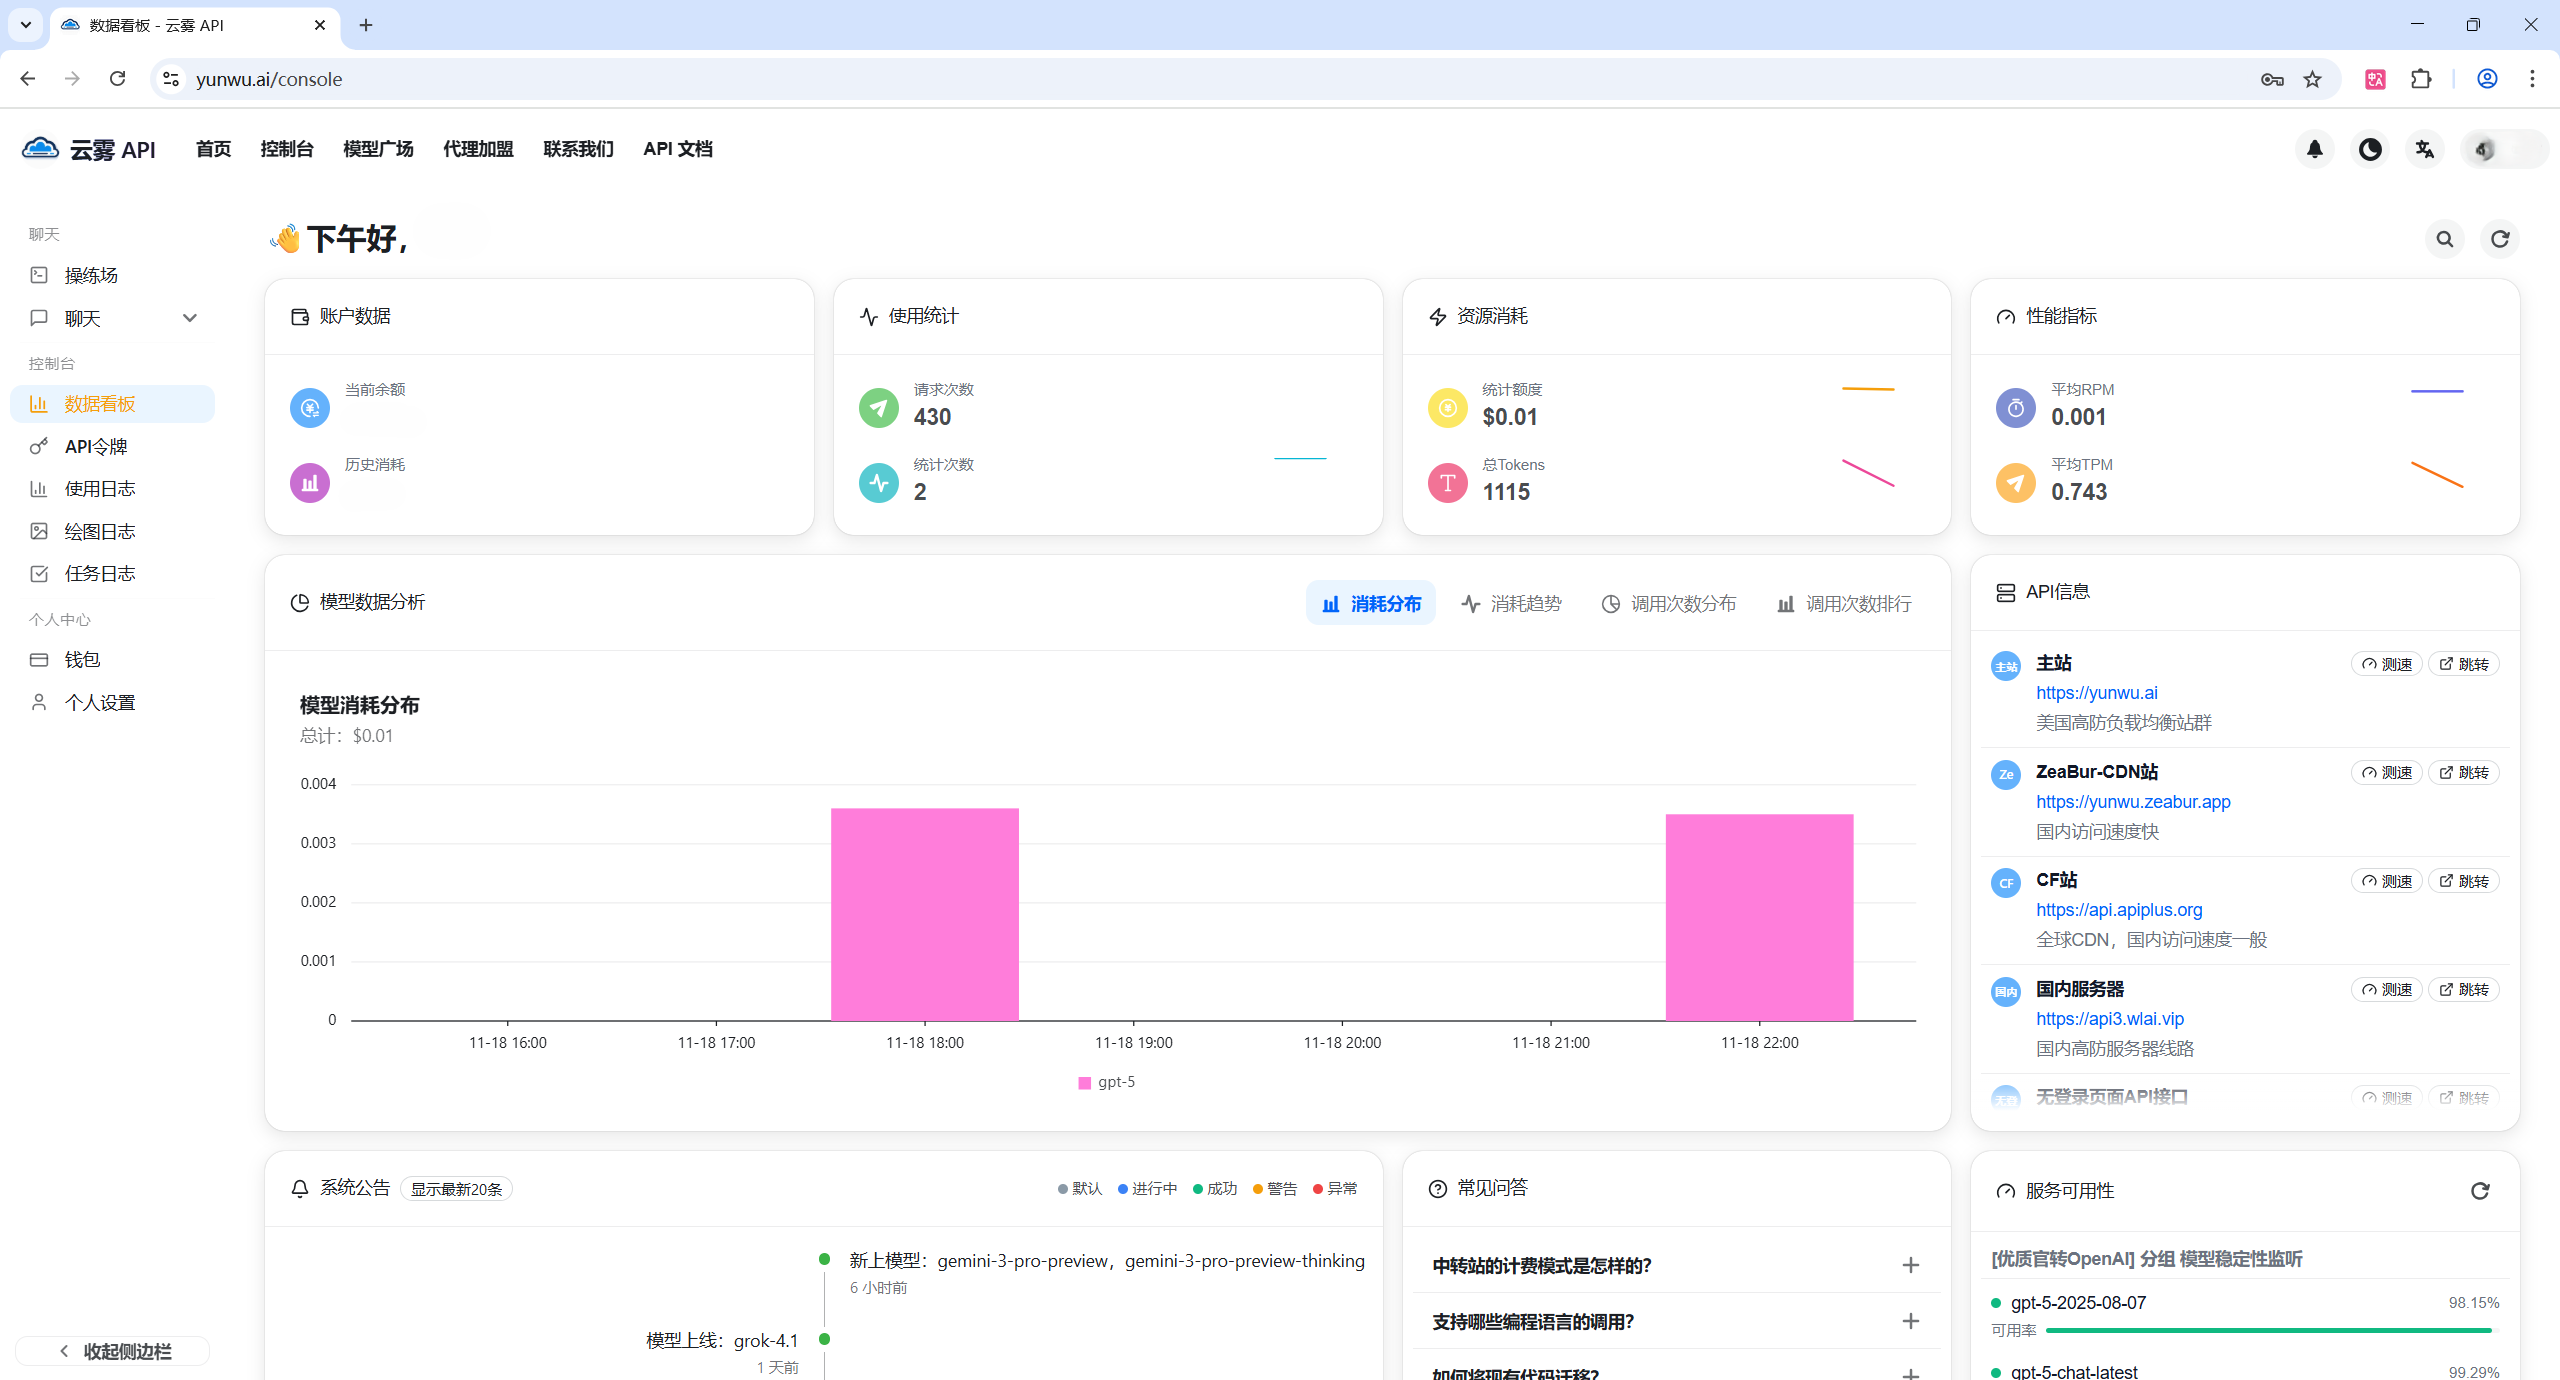2560x1380 pixels.
Task: Open 任务日志 in the sidebar
Action: (x=100, y=573)
